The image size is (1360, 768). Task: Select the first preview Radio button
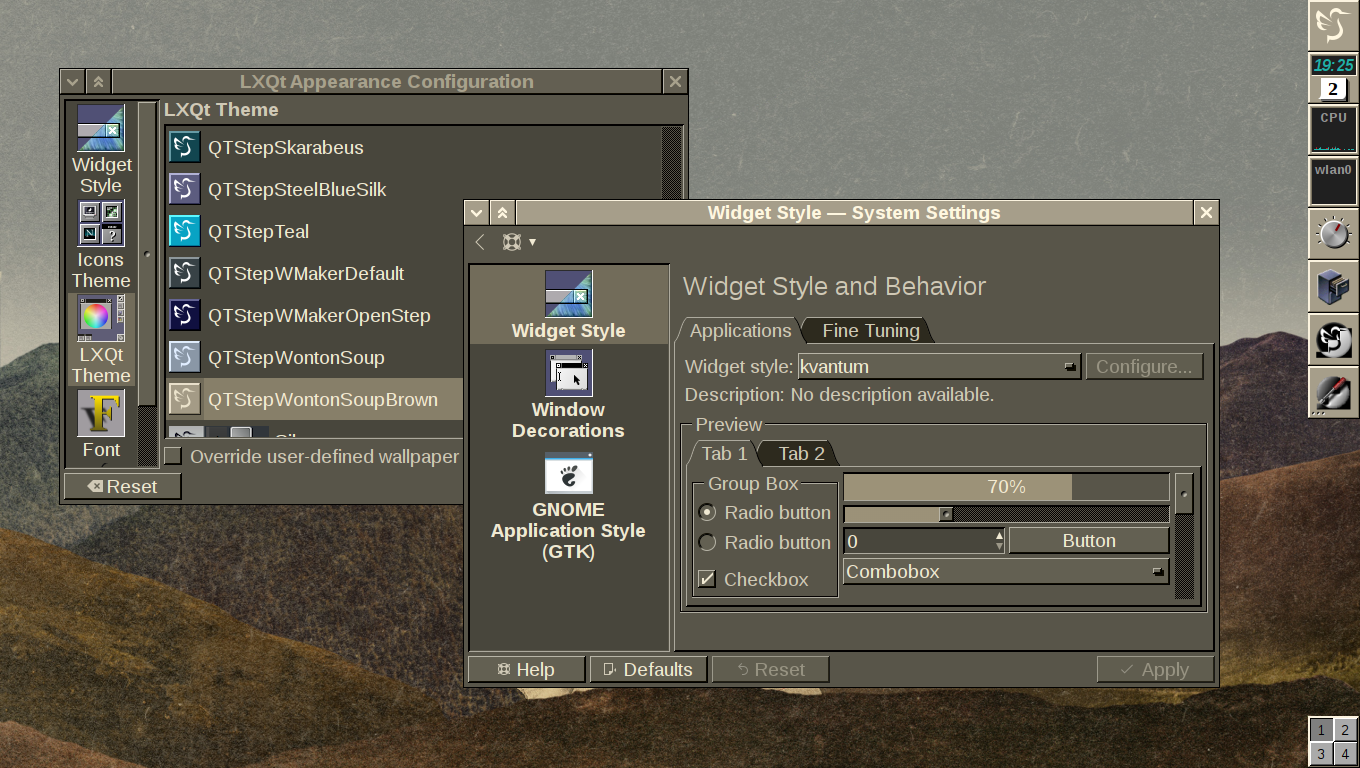[707, 512]
